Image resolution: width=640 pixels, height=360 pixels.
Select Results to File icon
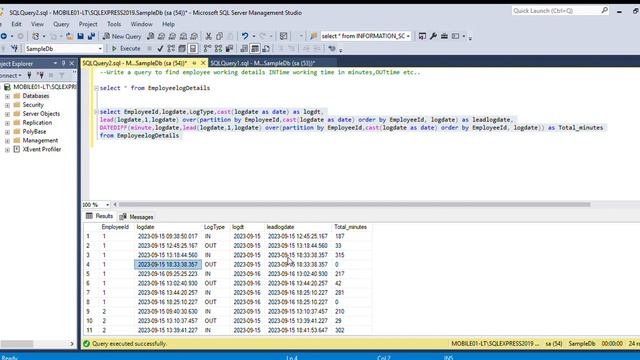pyautogui.click(x=267, y=49)
